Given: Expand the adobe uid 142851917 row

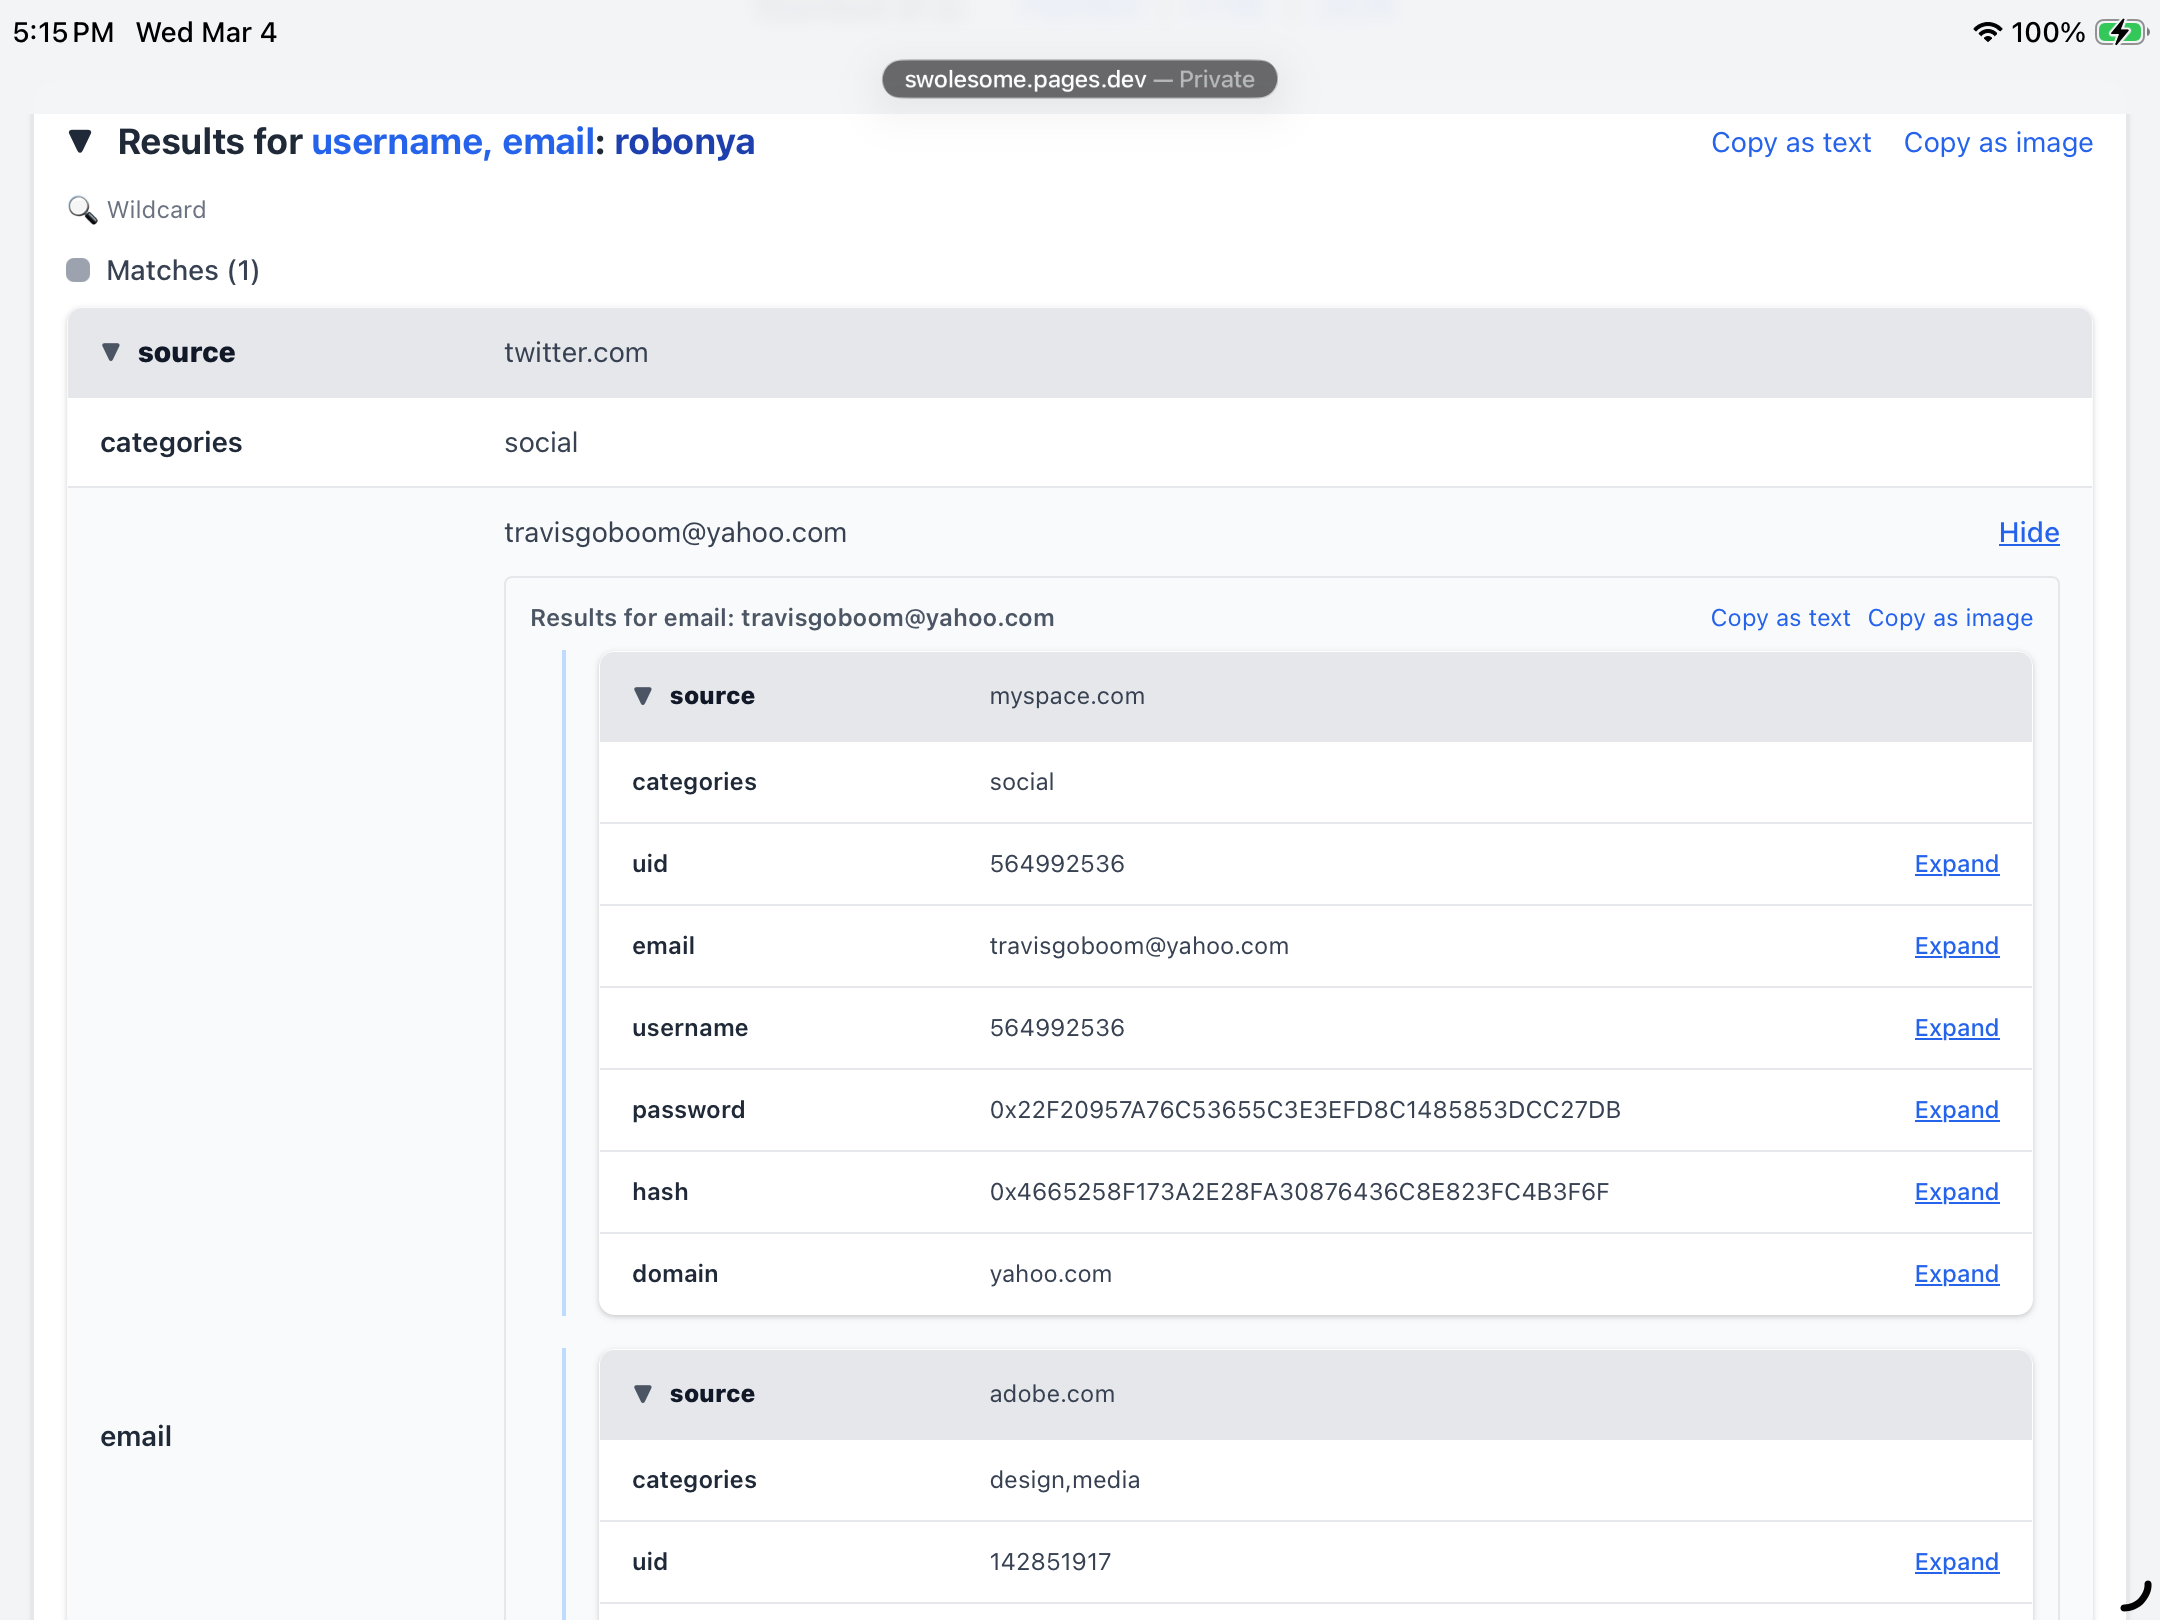Looking at the screenshot, I should [x=1955, y=1562].
